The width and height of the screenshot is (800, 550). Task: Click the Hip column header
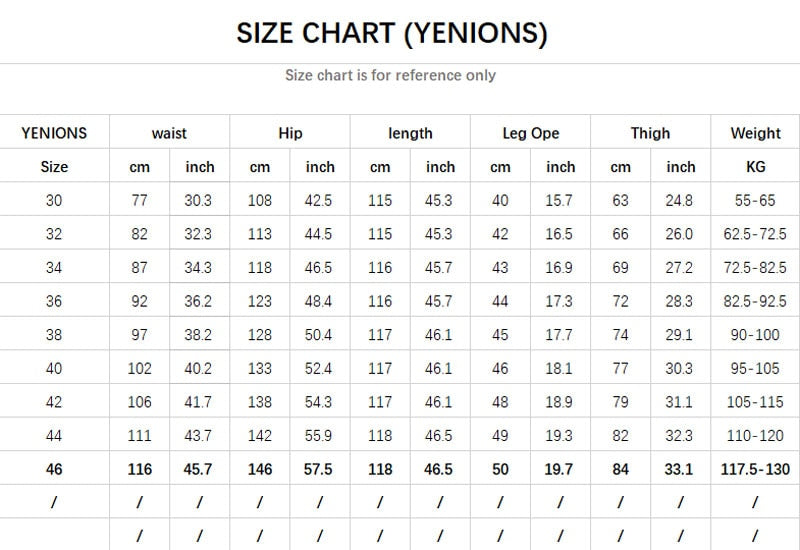pyautogui.click(x=290, y=133)
